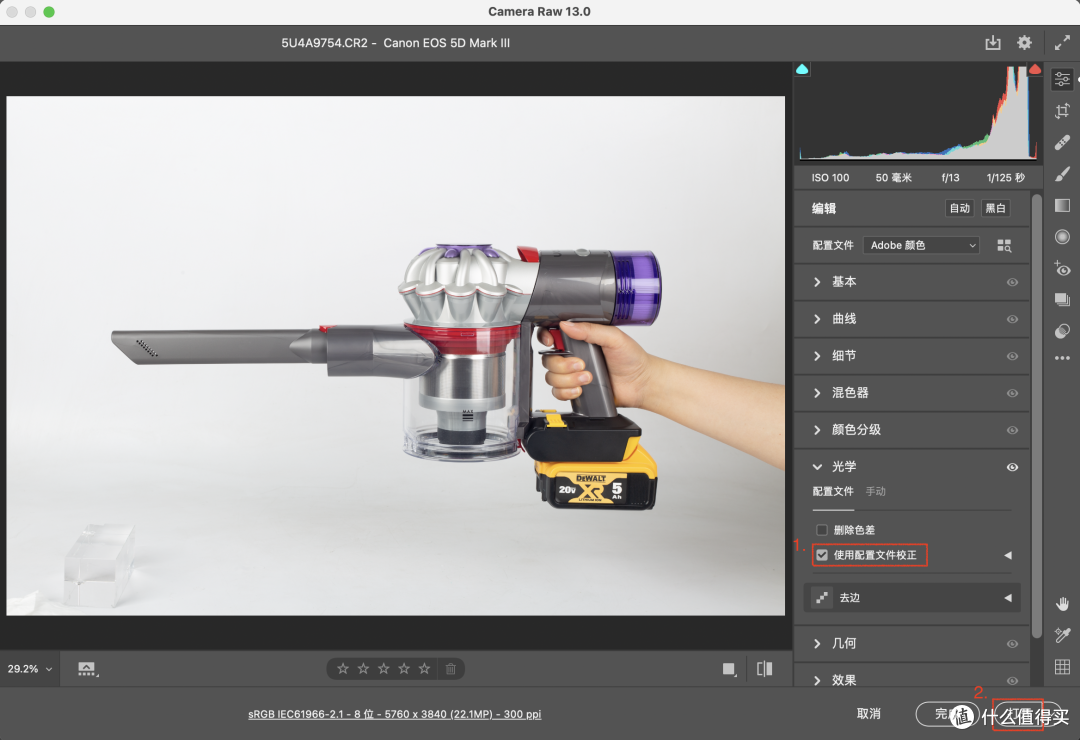The width and height of the screenshot is (1080, 740).
Task: Enable the 删除色差 checkbox
Action: (x=822, y=530)
